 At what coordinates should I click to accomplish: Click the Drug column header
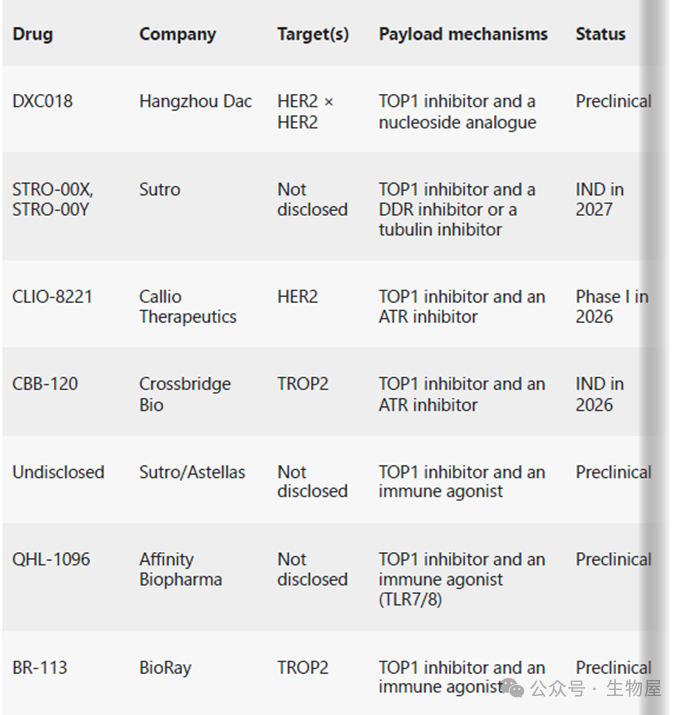(x=33, y=34)
